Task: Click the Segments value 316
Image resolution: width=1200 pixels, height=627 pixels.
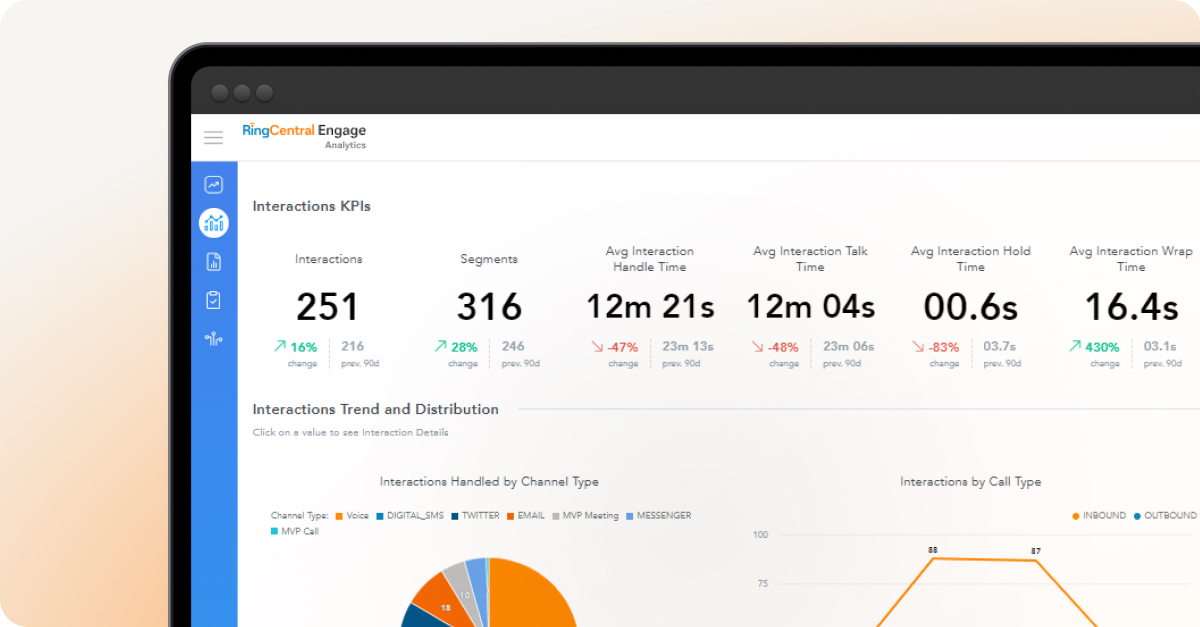Action: click(x=489, y=306)
